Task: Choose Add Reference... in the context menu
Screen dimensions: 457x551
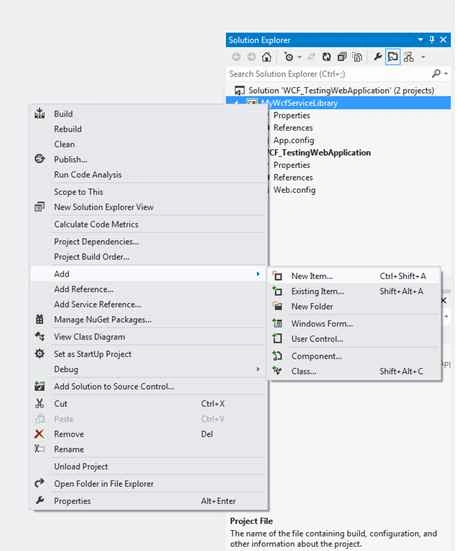Action: click(84, 289)
